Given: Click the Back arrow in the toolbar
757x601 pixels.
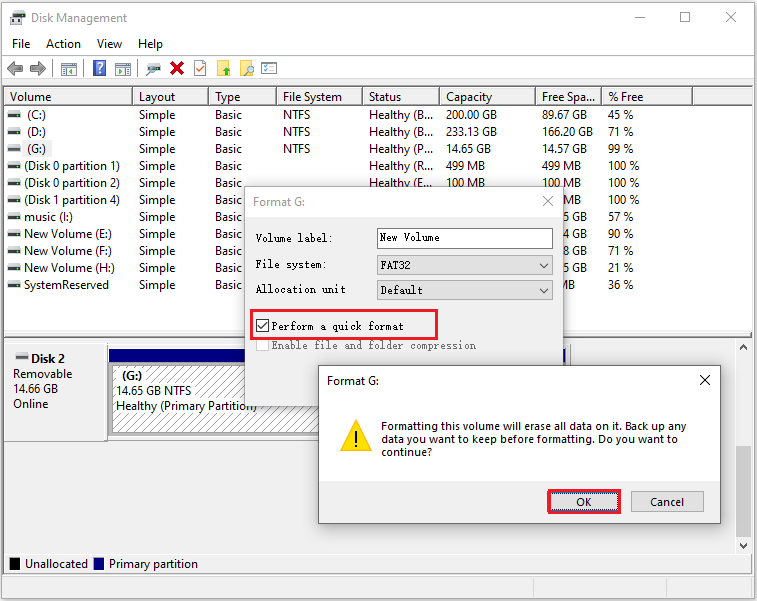Looking at the screenshot, I should pos(15,69).
